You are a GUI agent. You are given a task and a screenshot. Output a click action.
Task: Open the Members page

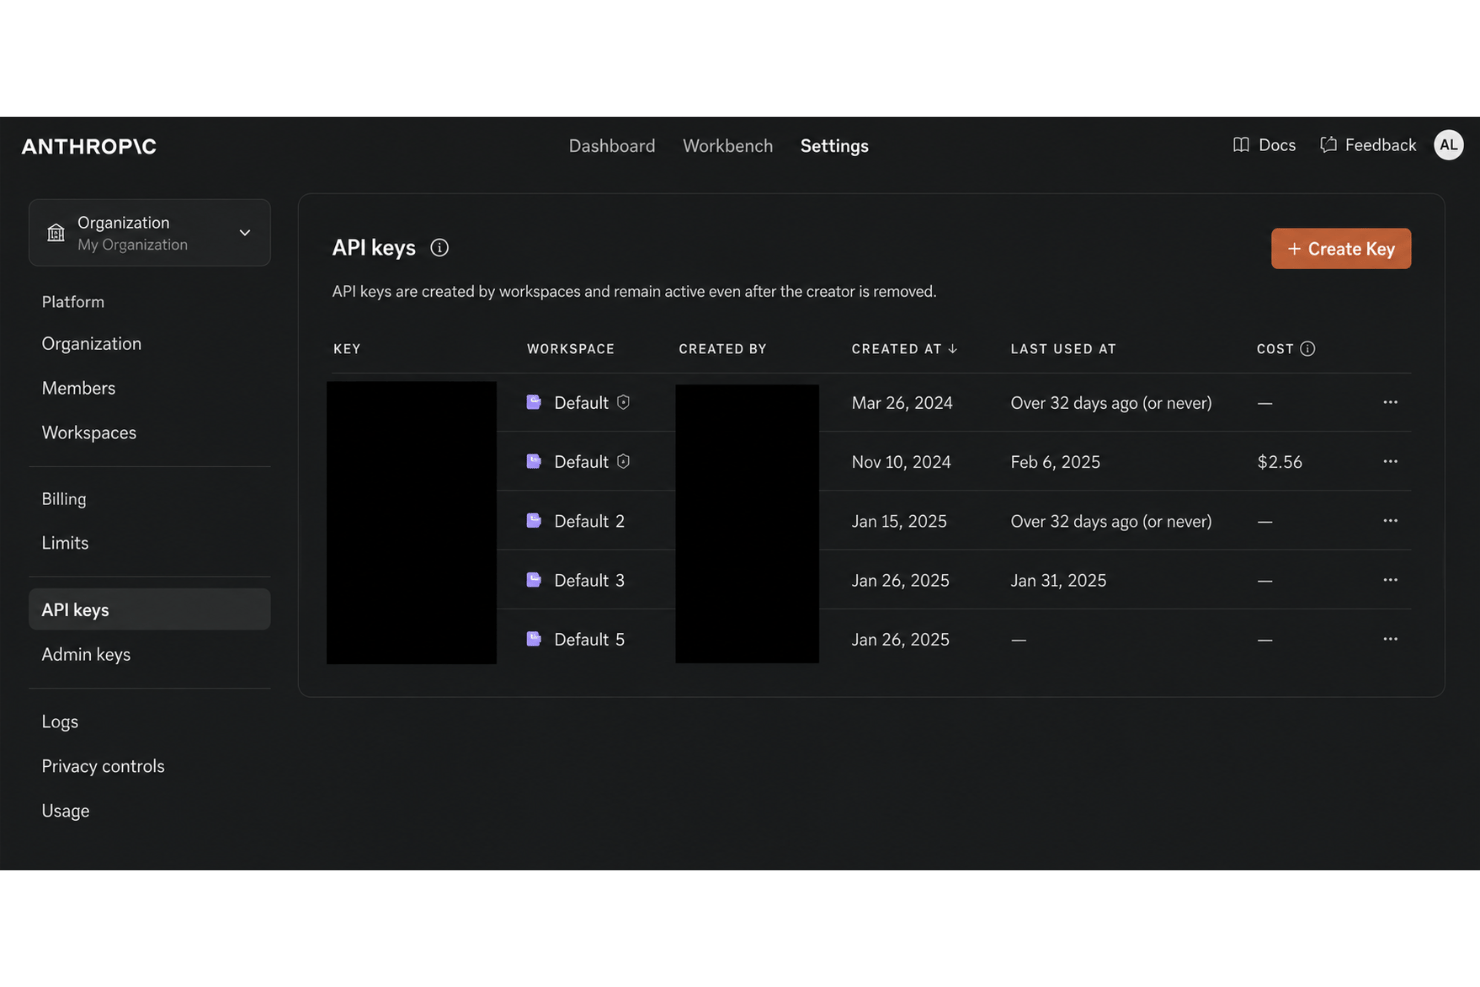coord(78,388)
